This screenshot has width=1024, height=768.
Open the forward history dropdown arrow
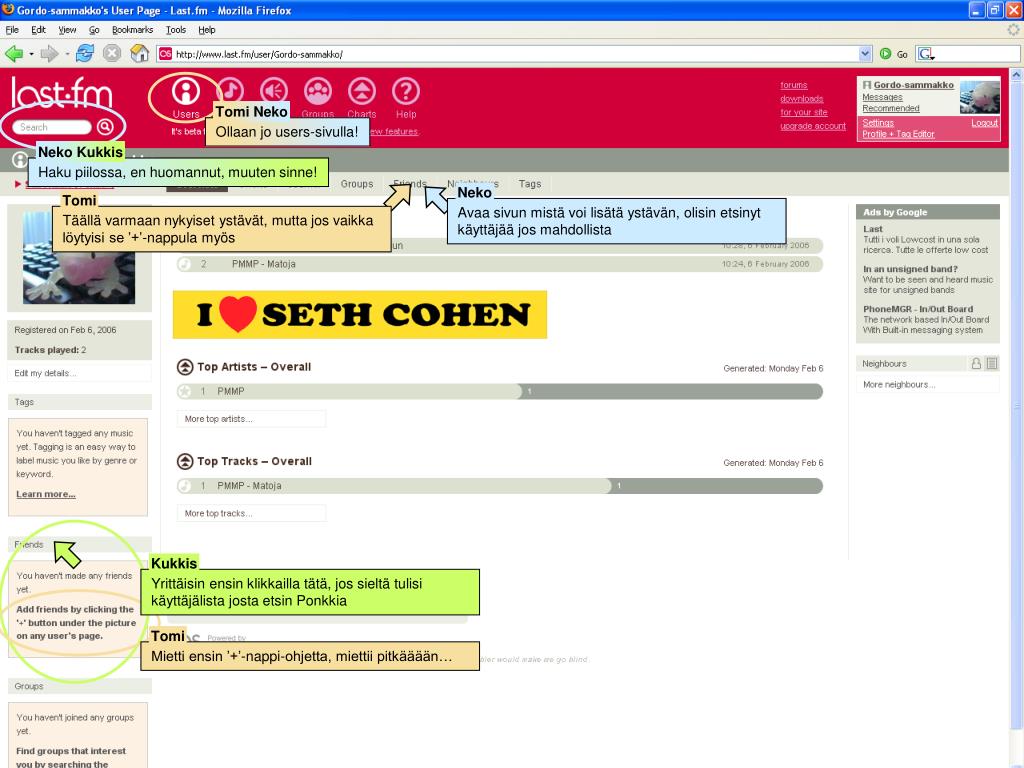click(67, 54)
